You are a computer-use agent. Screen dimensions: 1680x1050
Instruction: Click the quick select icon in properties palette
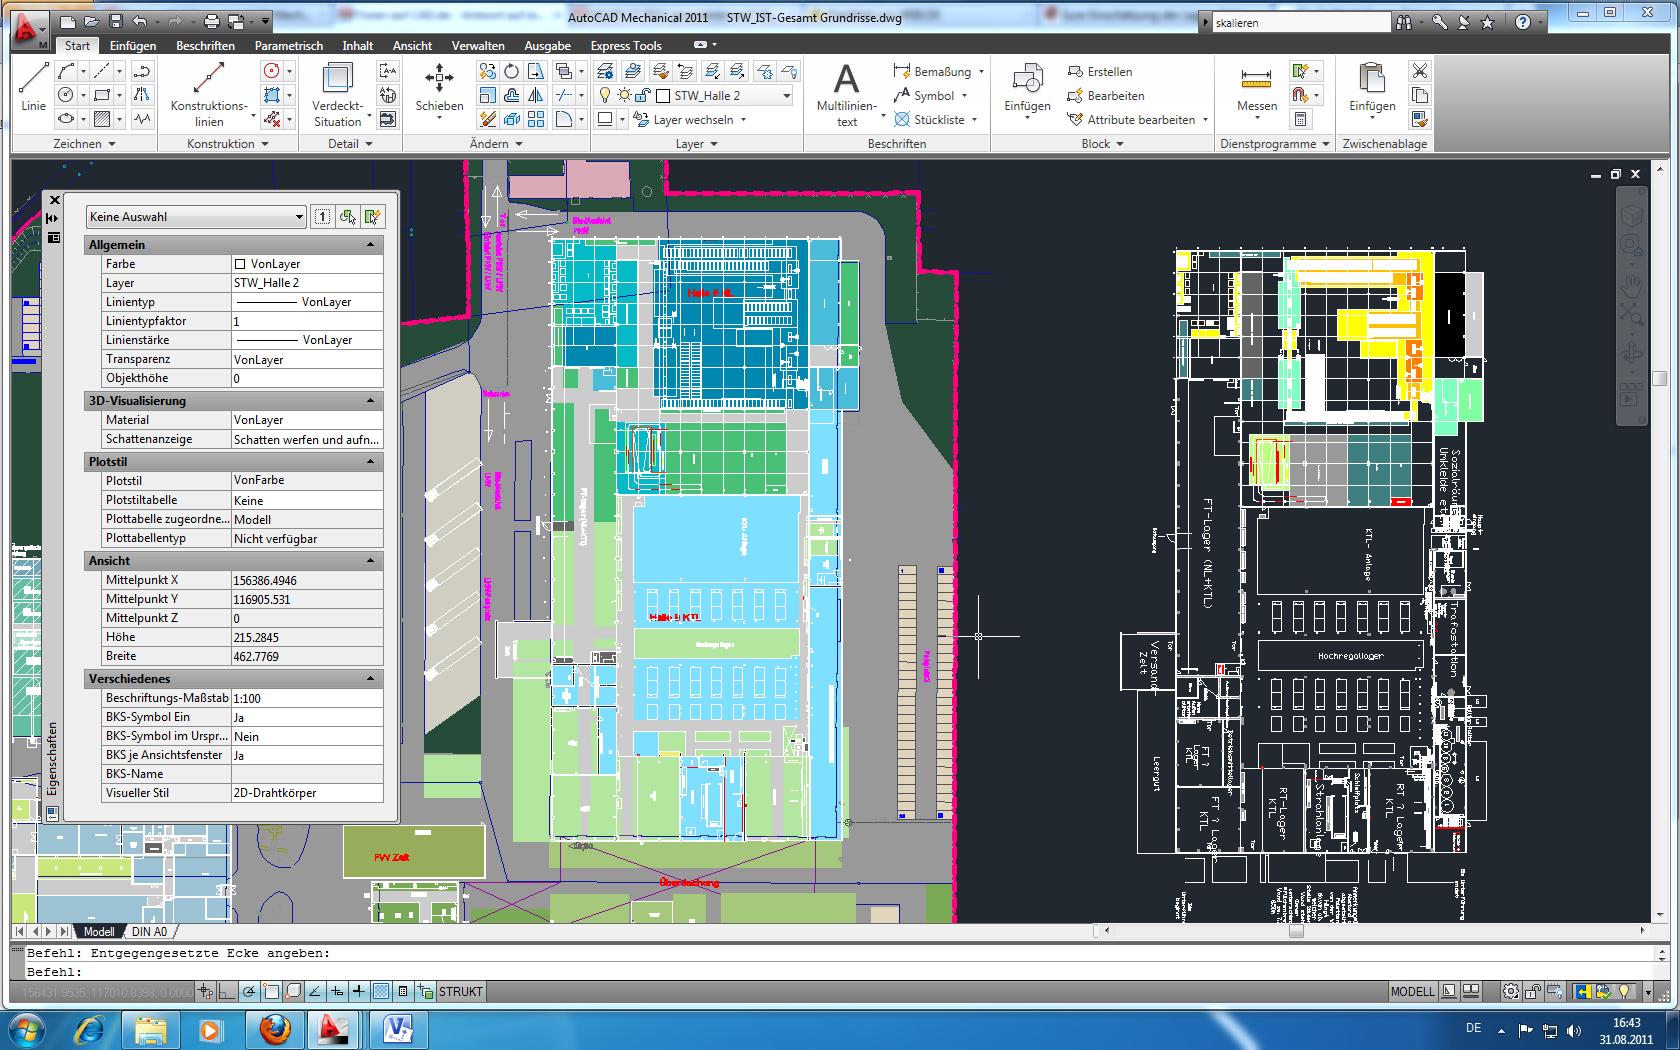pos(372,217)
